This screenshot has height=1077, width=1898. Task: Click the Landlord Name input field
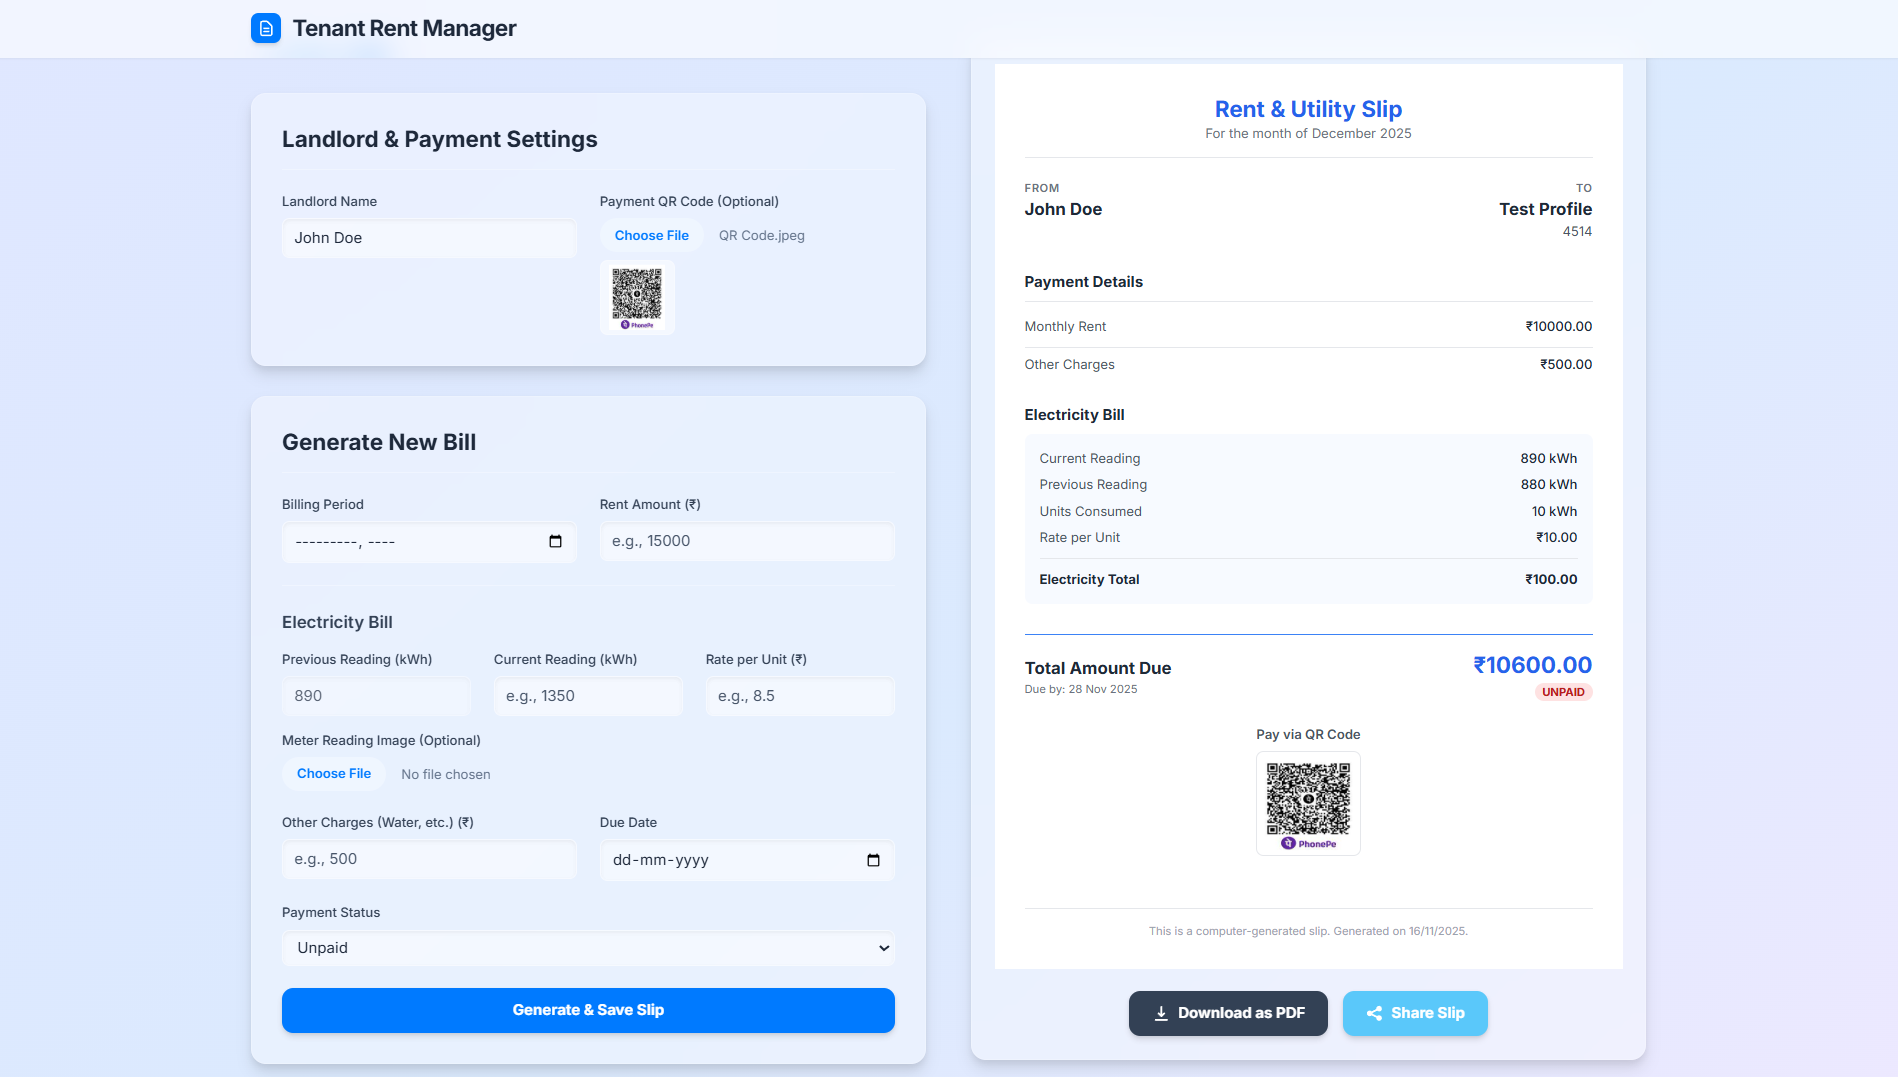pyautogui.click(x=428, y=238)
